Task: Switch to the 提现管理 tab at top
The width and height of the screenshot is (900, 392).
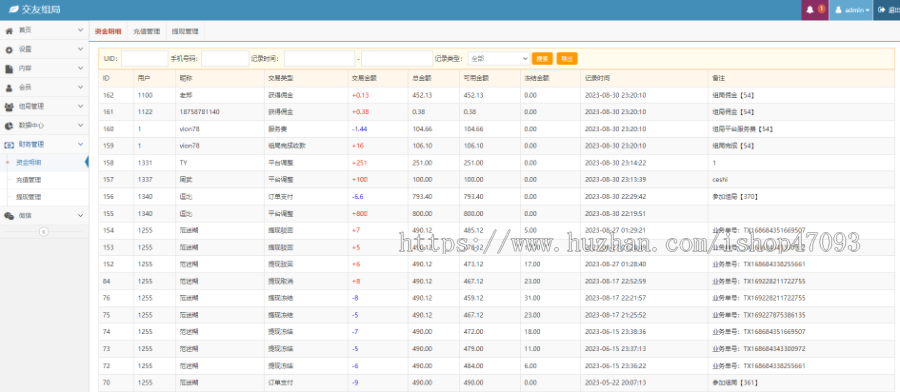Action: tap(185, 32)
